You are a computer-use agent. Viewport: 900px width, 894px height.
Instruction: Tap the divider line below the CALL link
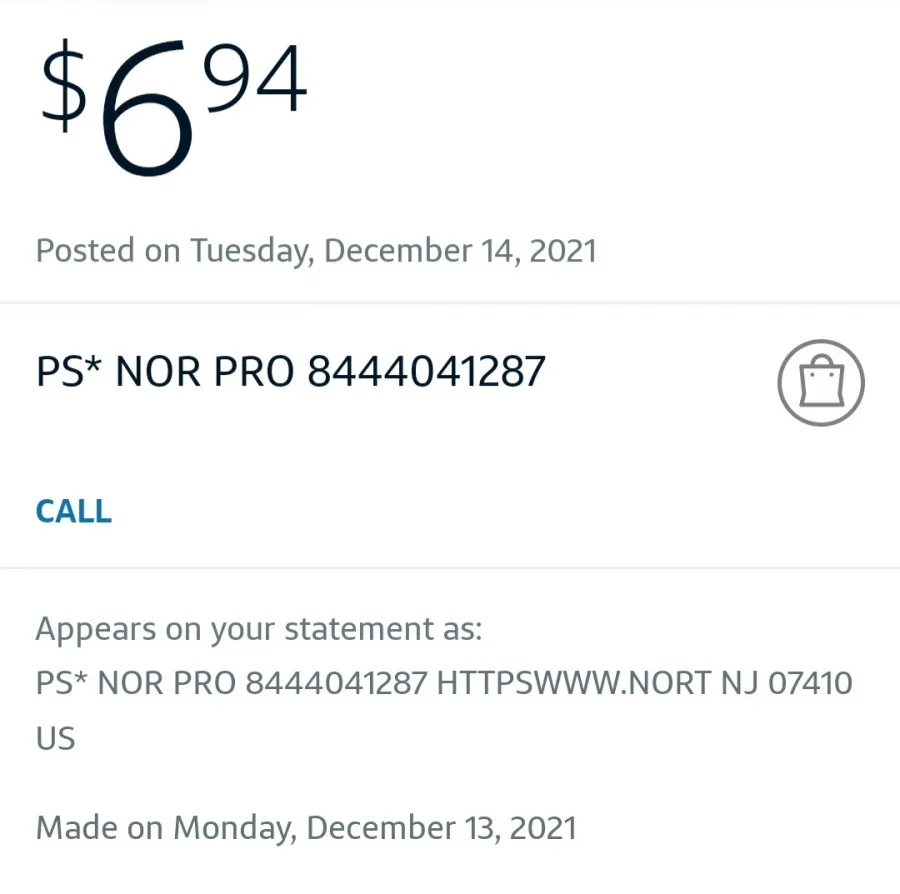[x=450, y=568]
